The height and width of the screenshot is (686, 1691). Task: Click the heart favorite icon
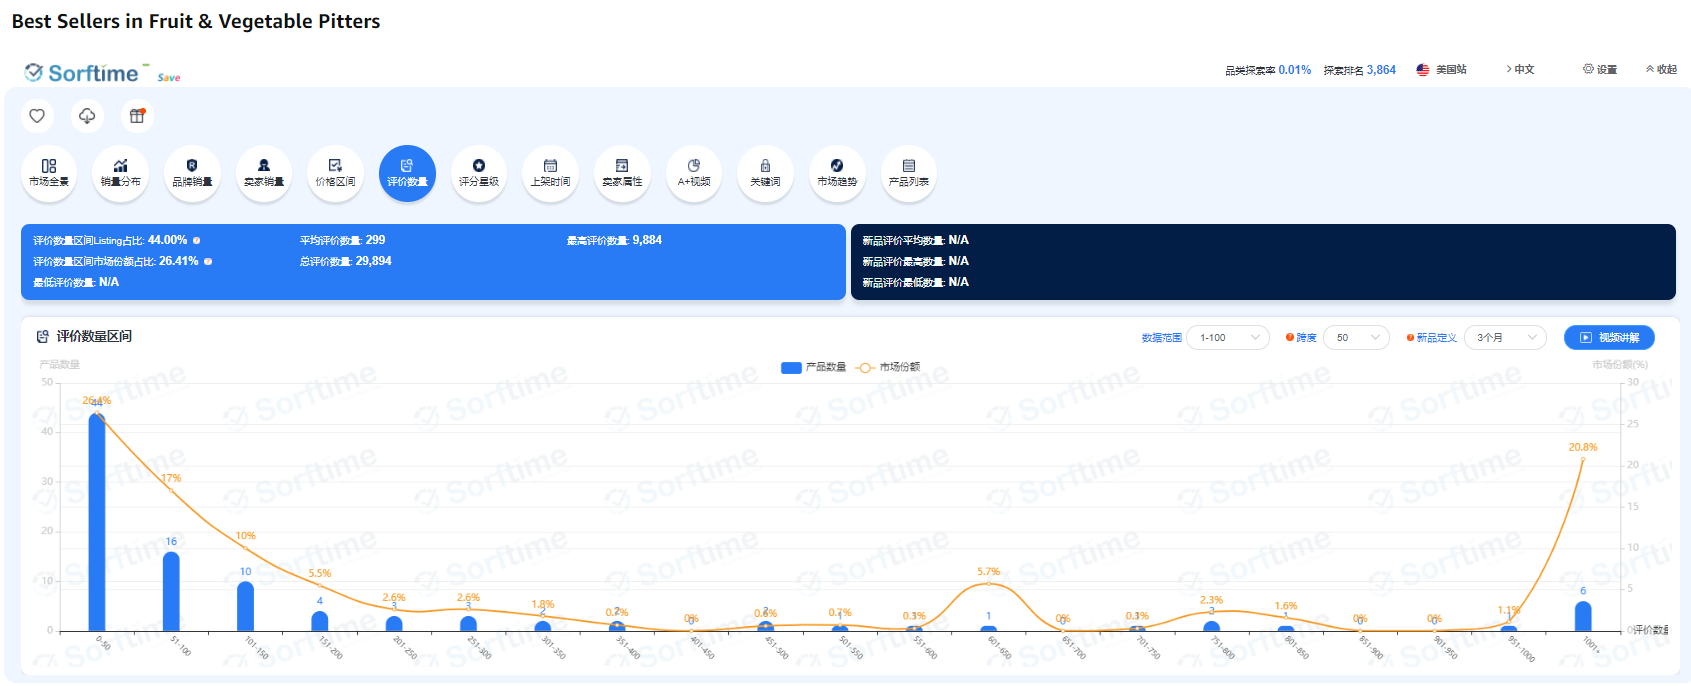37,116
